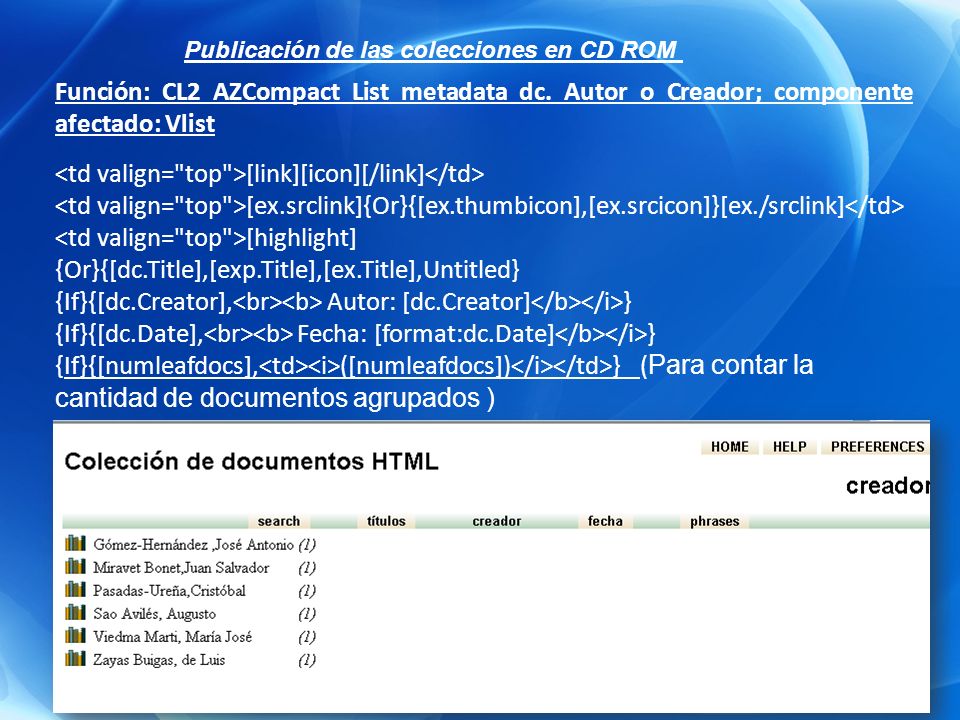Open the HELP page

[789, 447]
